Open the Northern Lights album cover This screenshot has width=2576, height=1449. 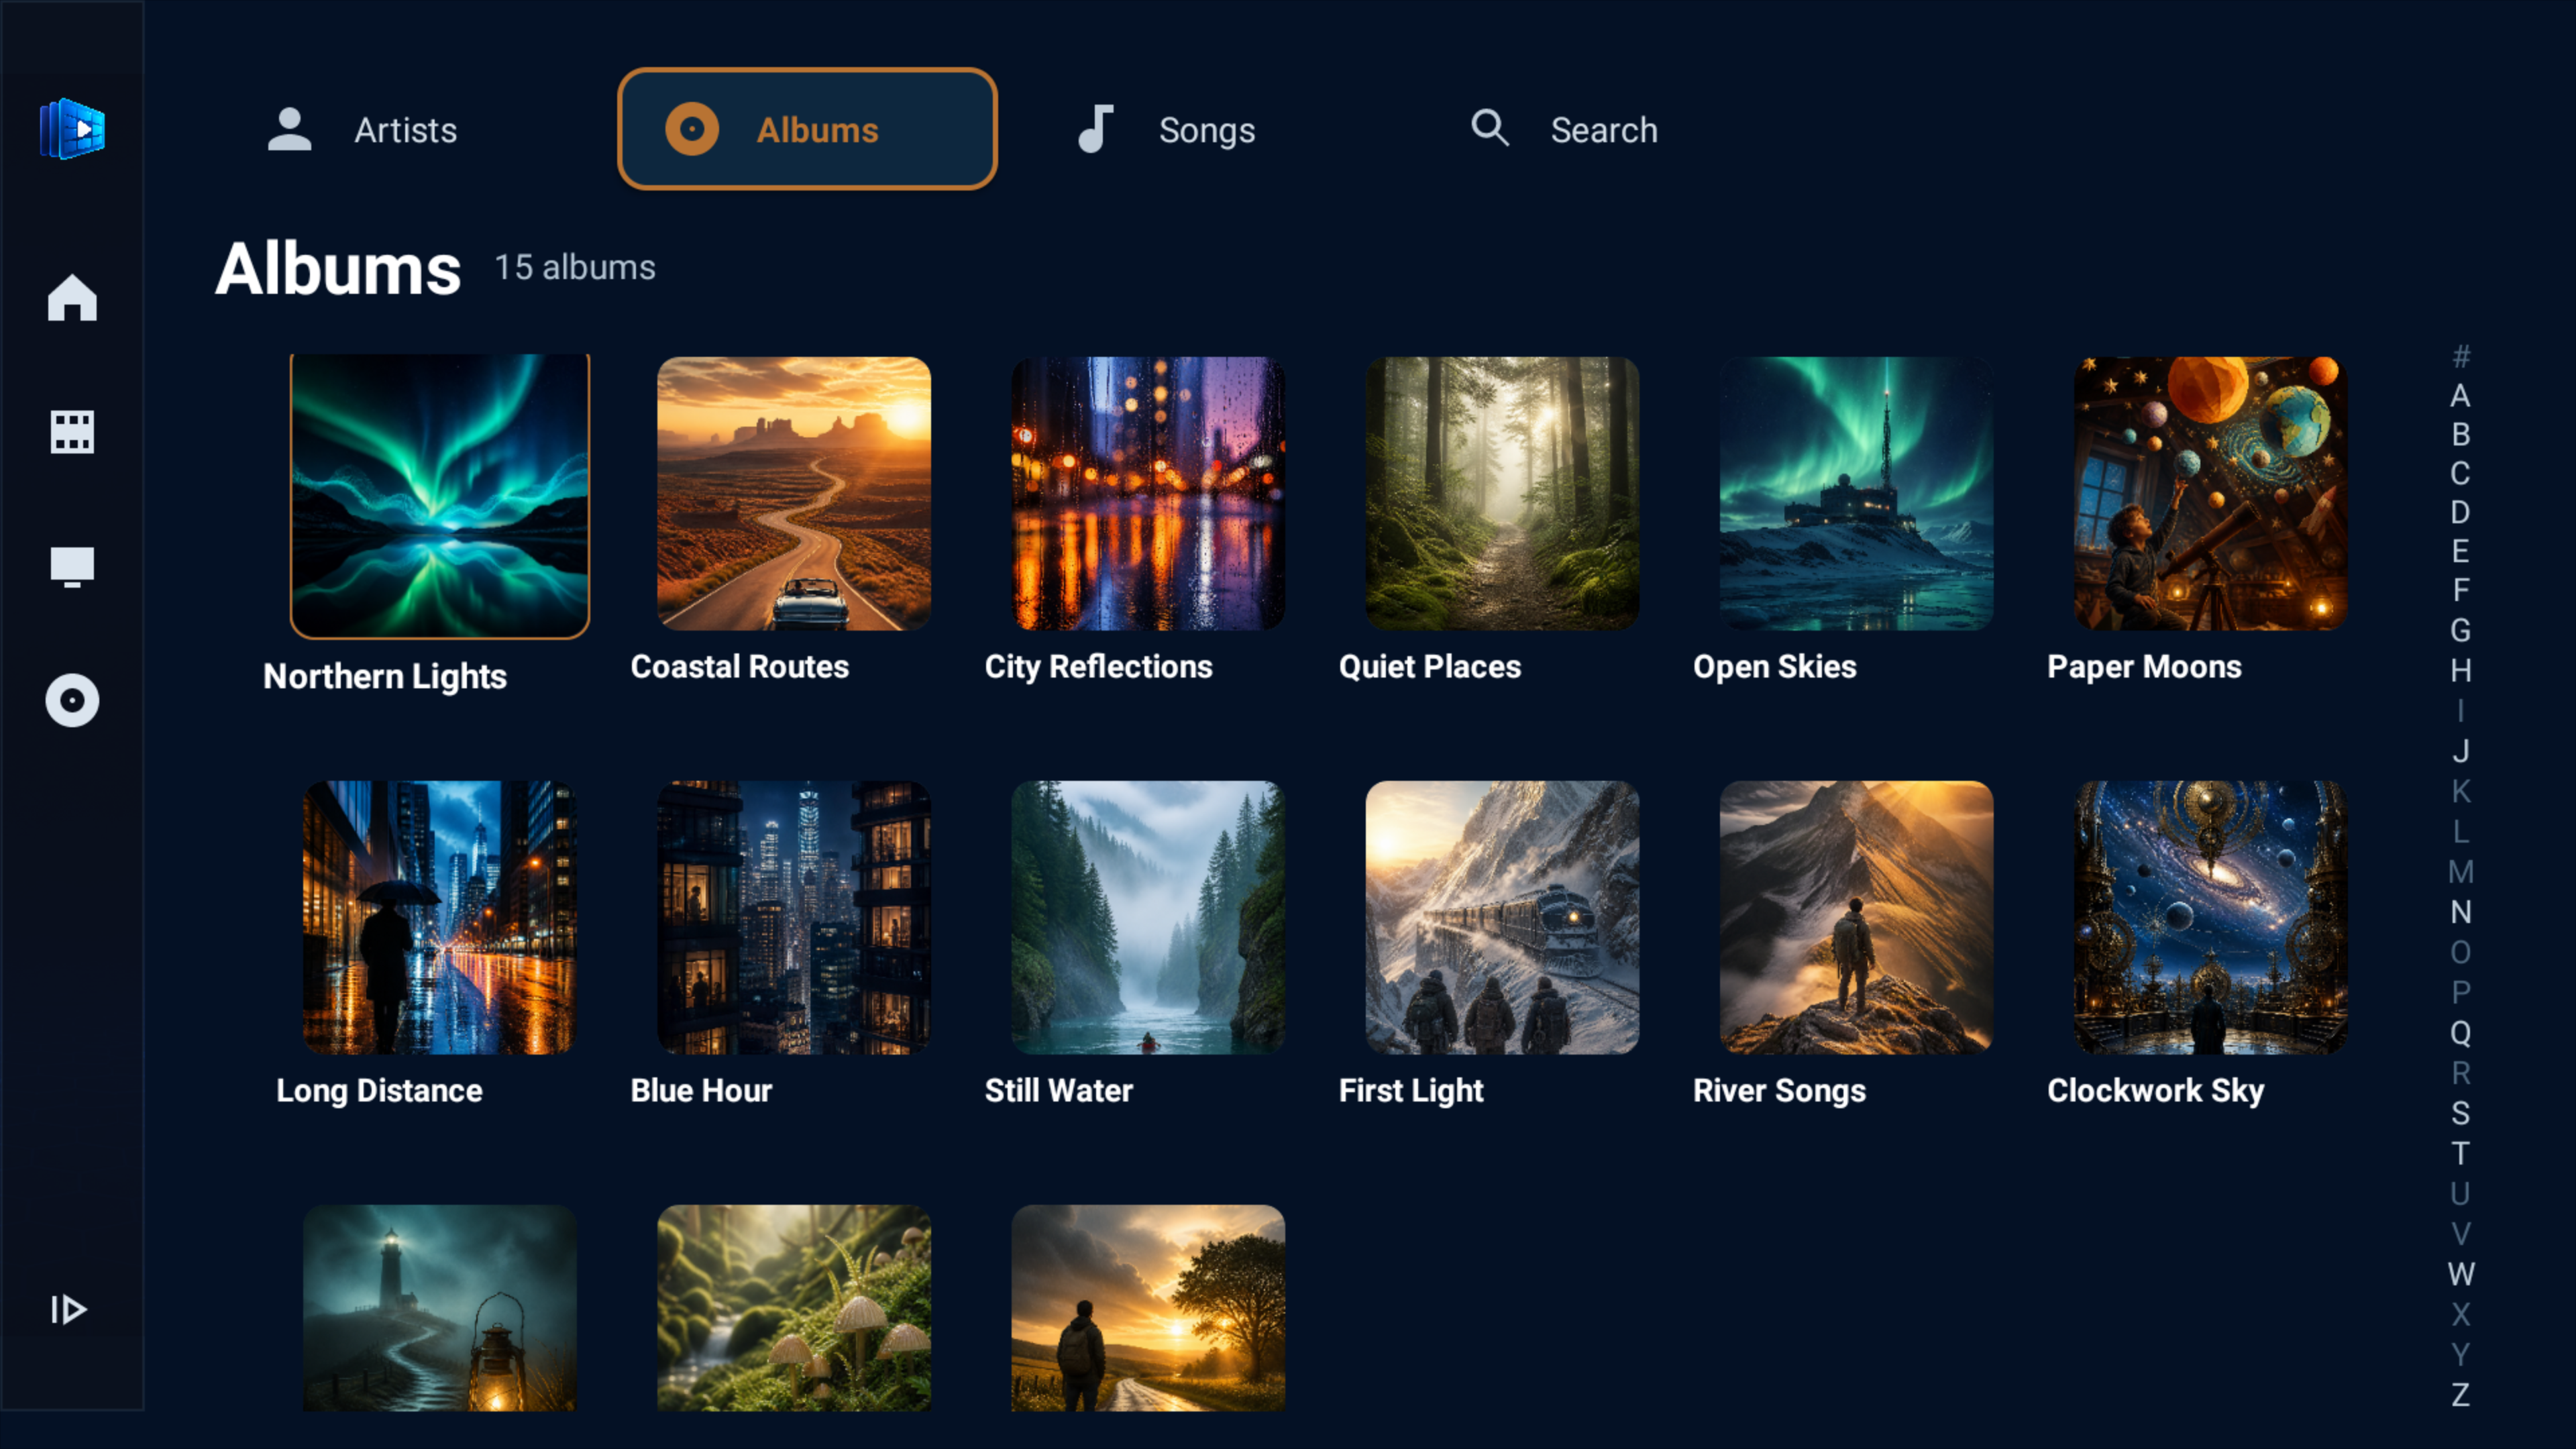440,496
